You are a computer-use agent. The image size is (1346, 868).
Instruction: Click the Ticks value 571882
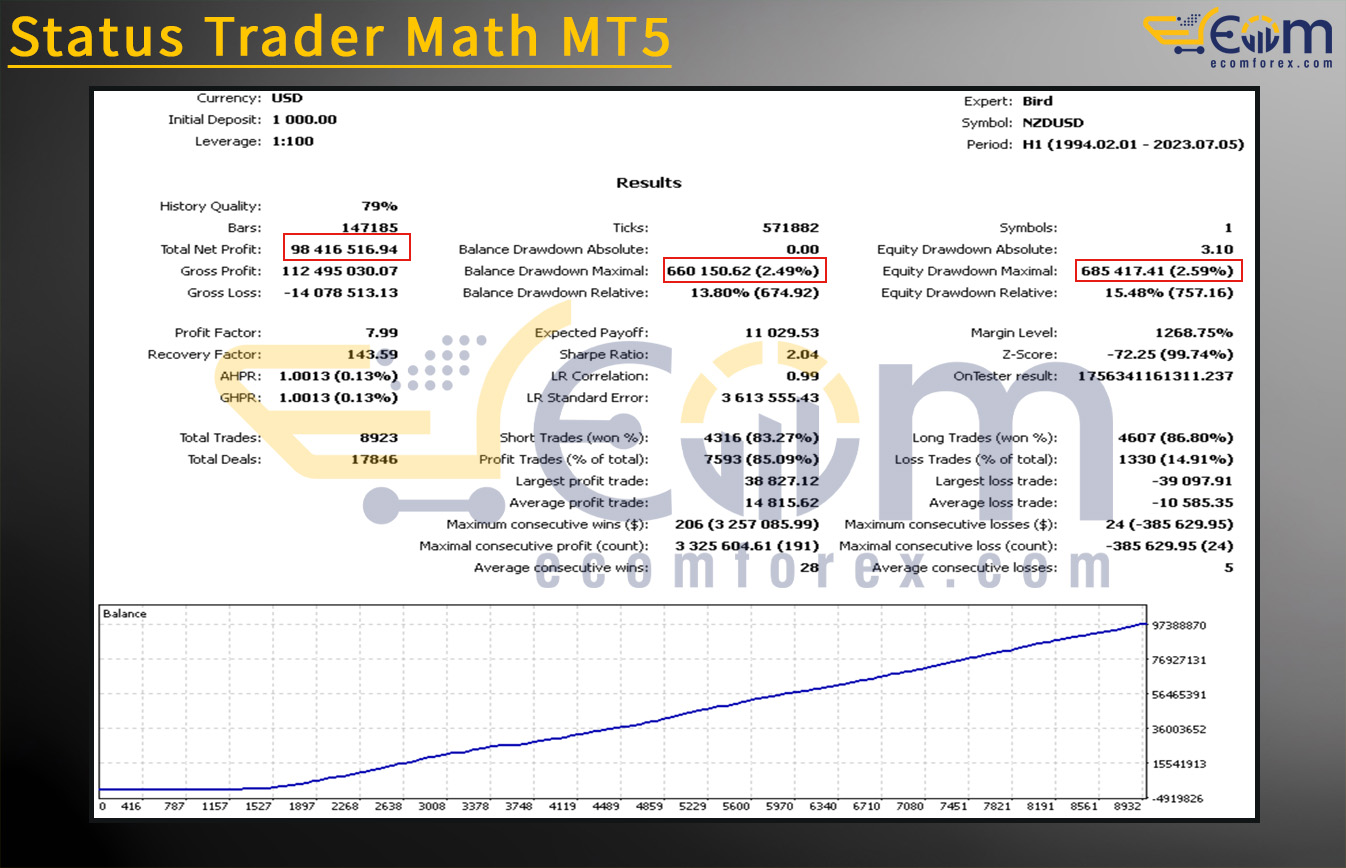point(791,228)
